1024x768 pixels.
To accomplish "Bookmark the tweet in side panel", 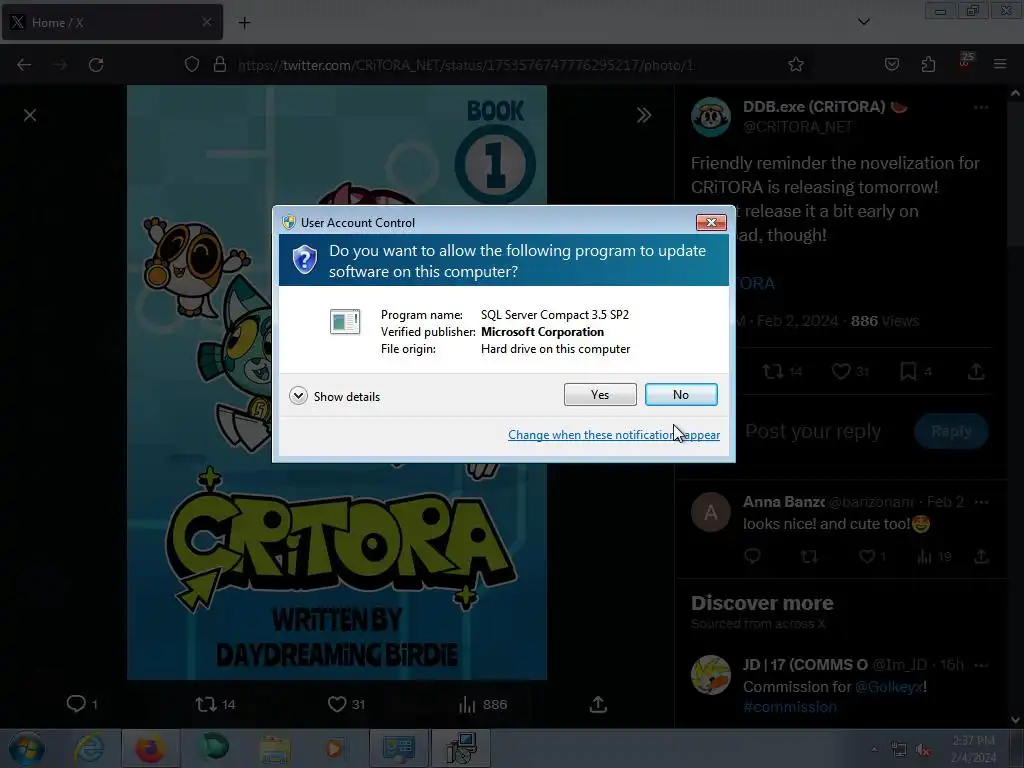I will (908, 372).
